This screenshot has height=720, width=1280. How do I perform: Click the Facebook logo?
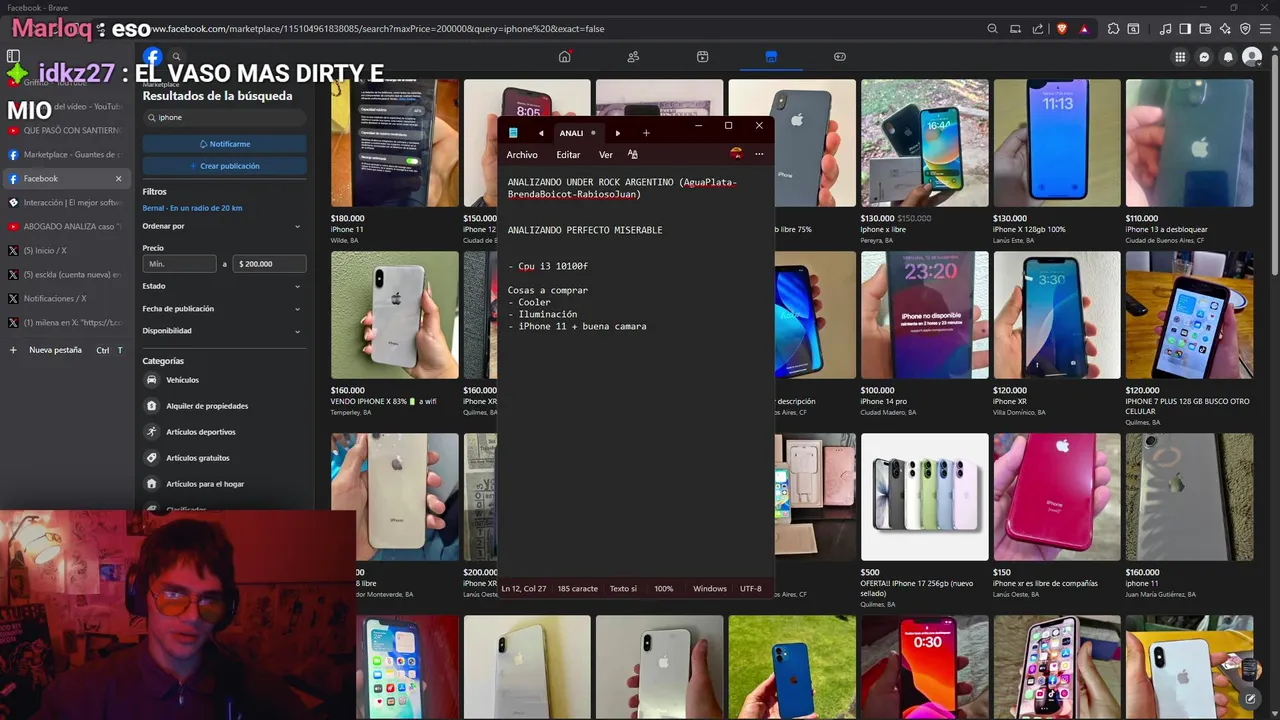coord(152,57)
